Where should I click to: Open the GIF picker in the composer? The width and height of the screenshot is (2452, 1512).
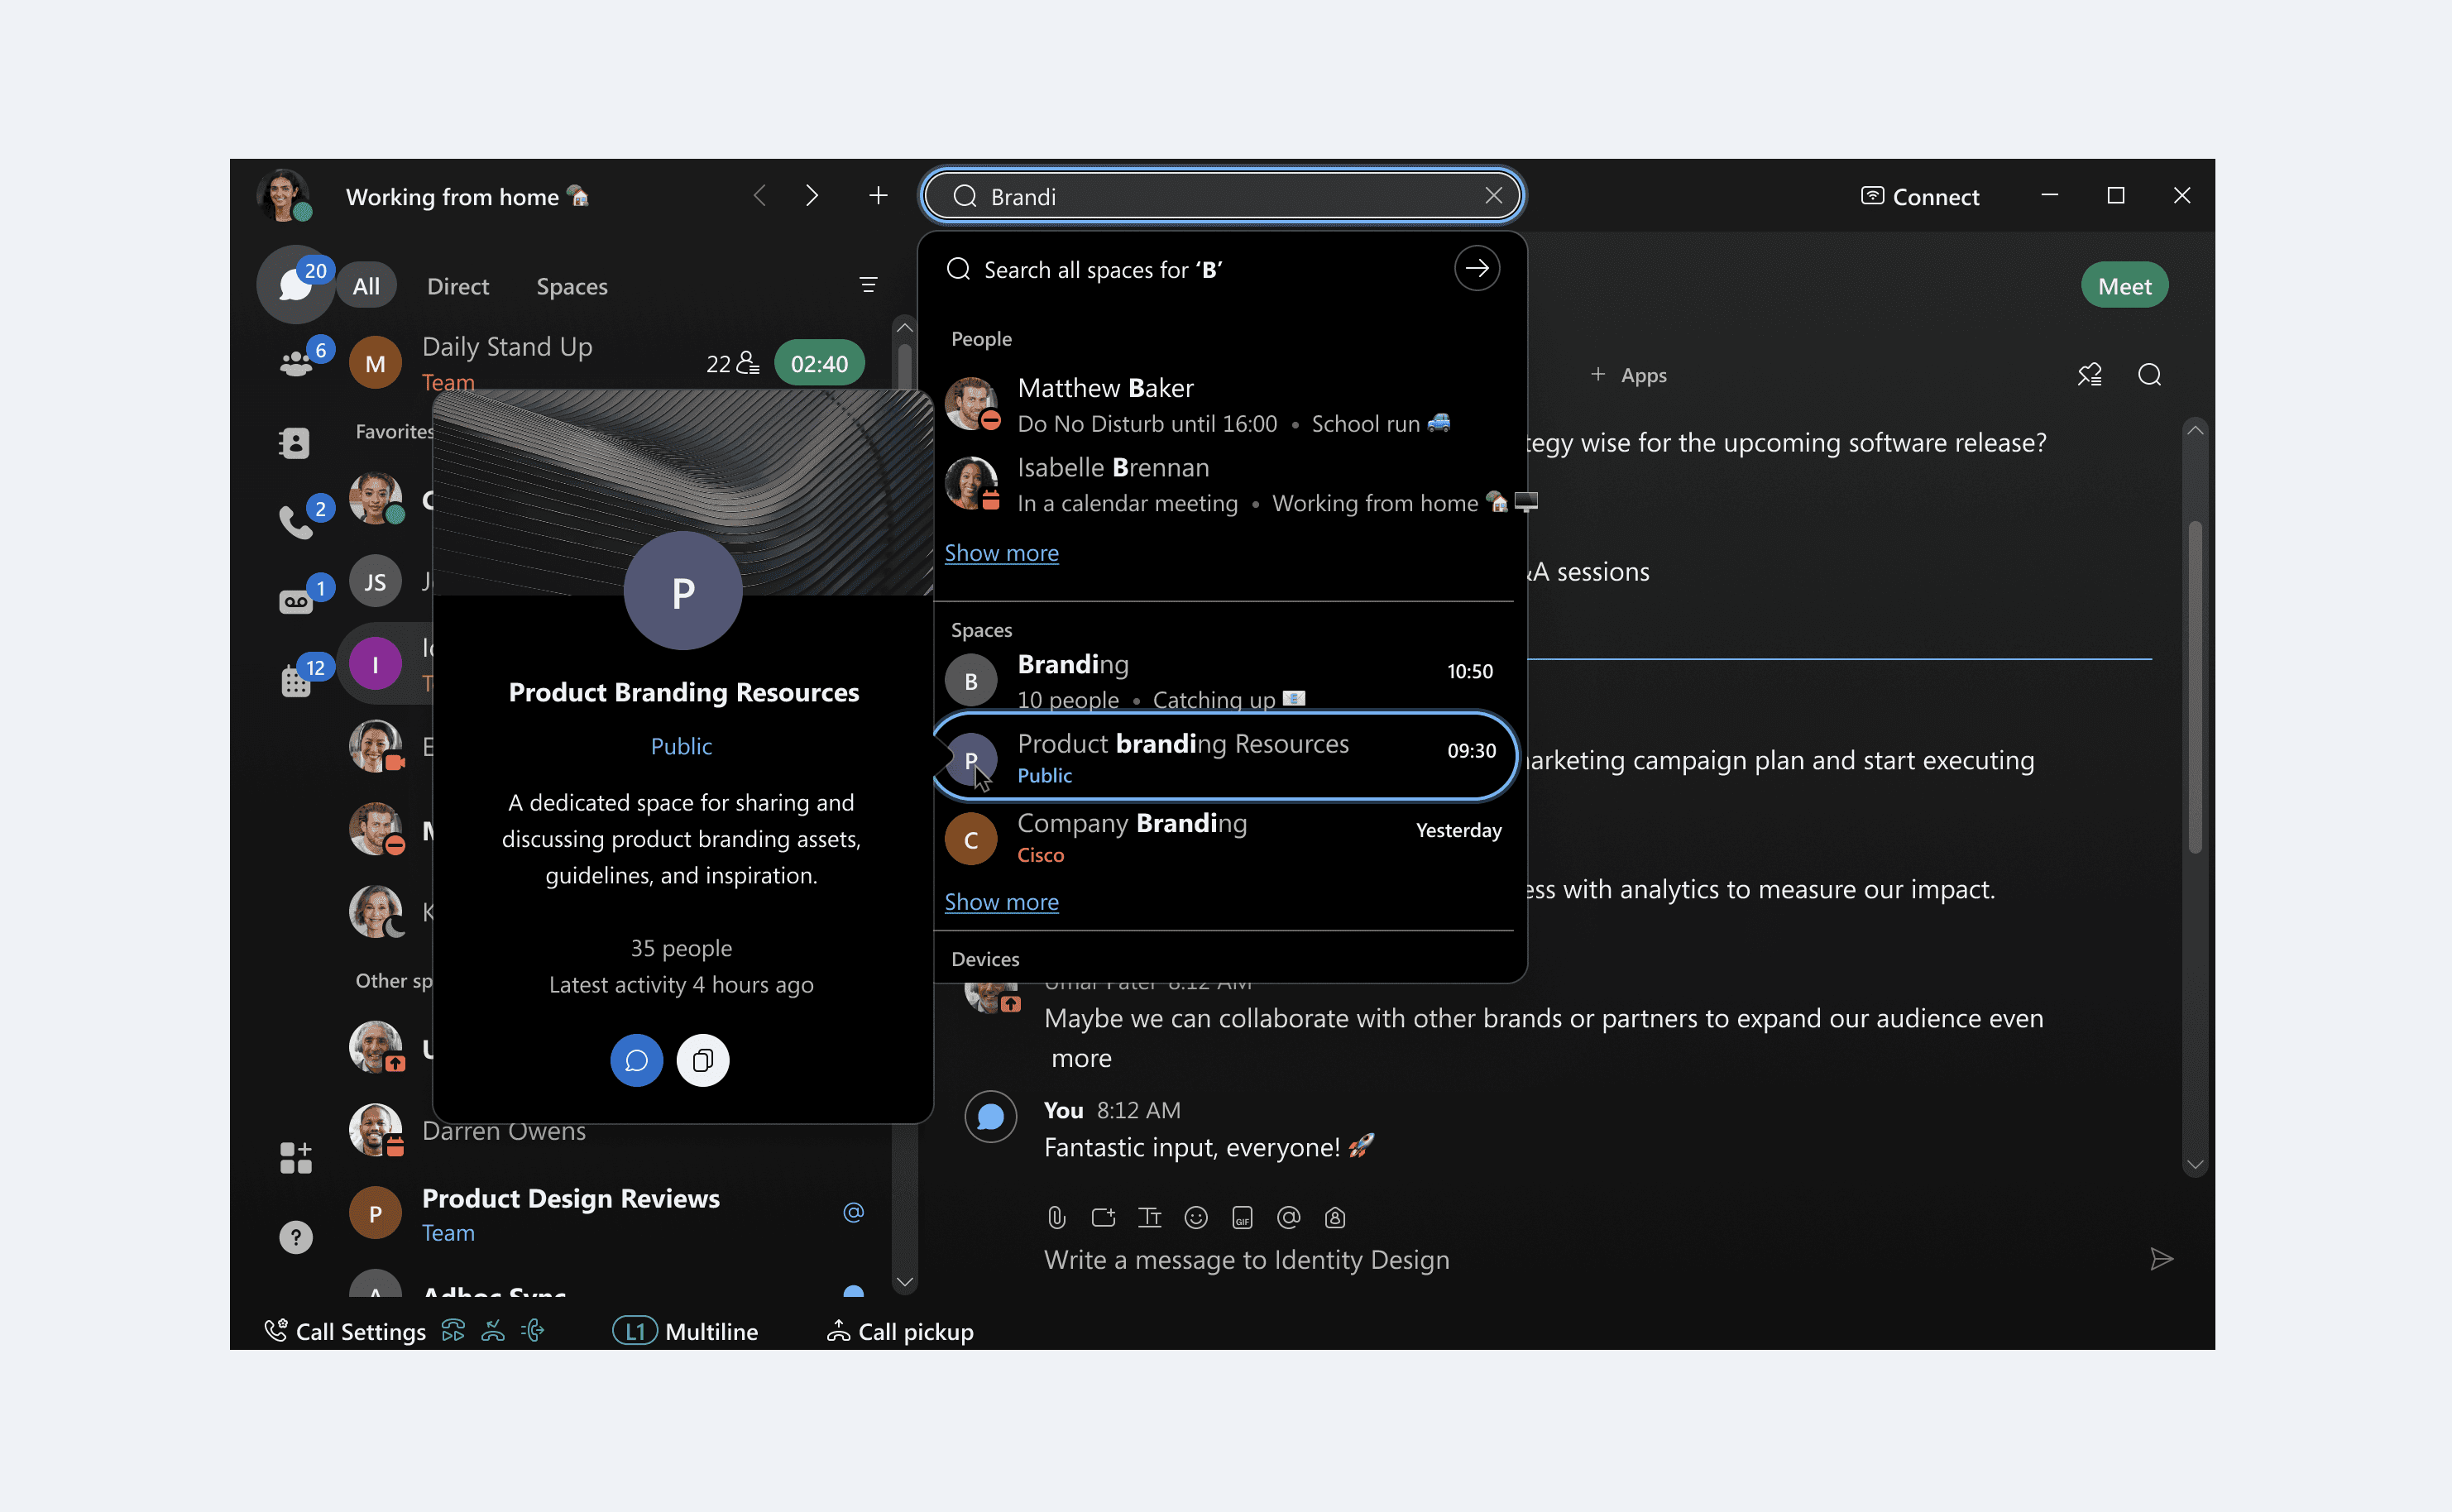pyautogui.click(x=1242, y=1217)
